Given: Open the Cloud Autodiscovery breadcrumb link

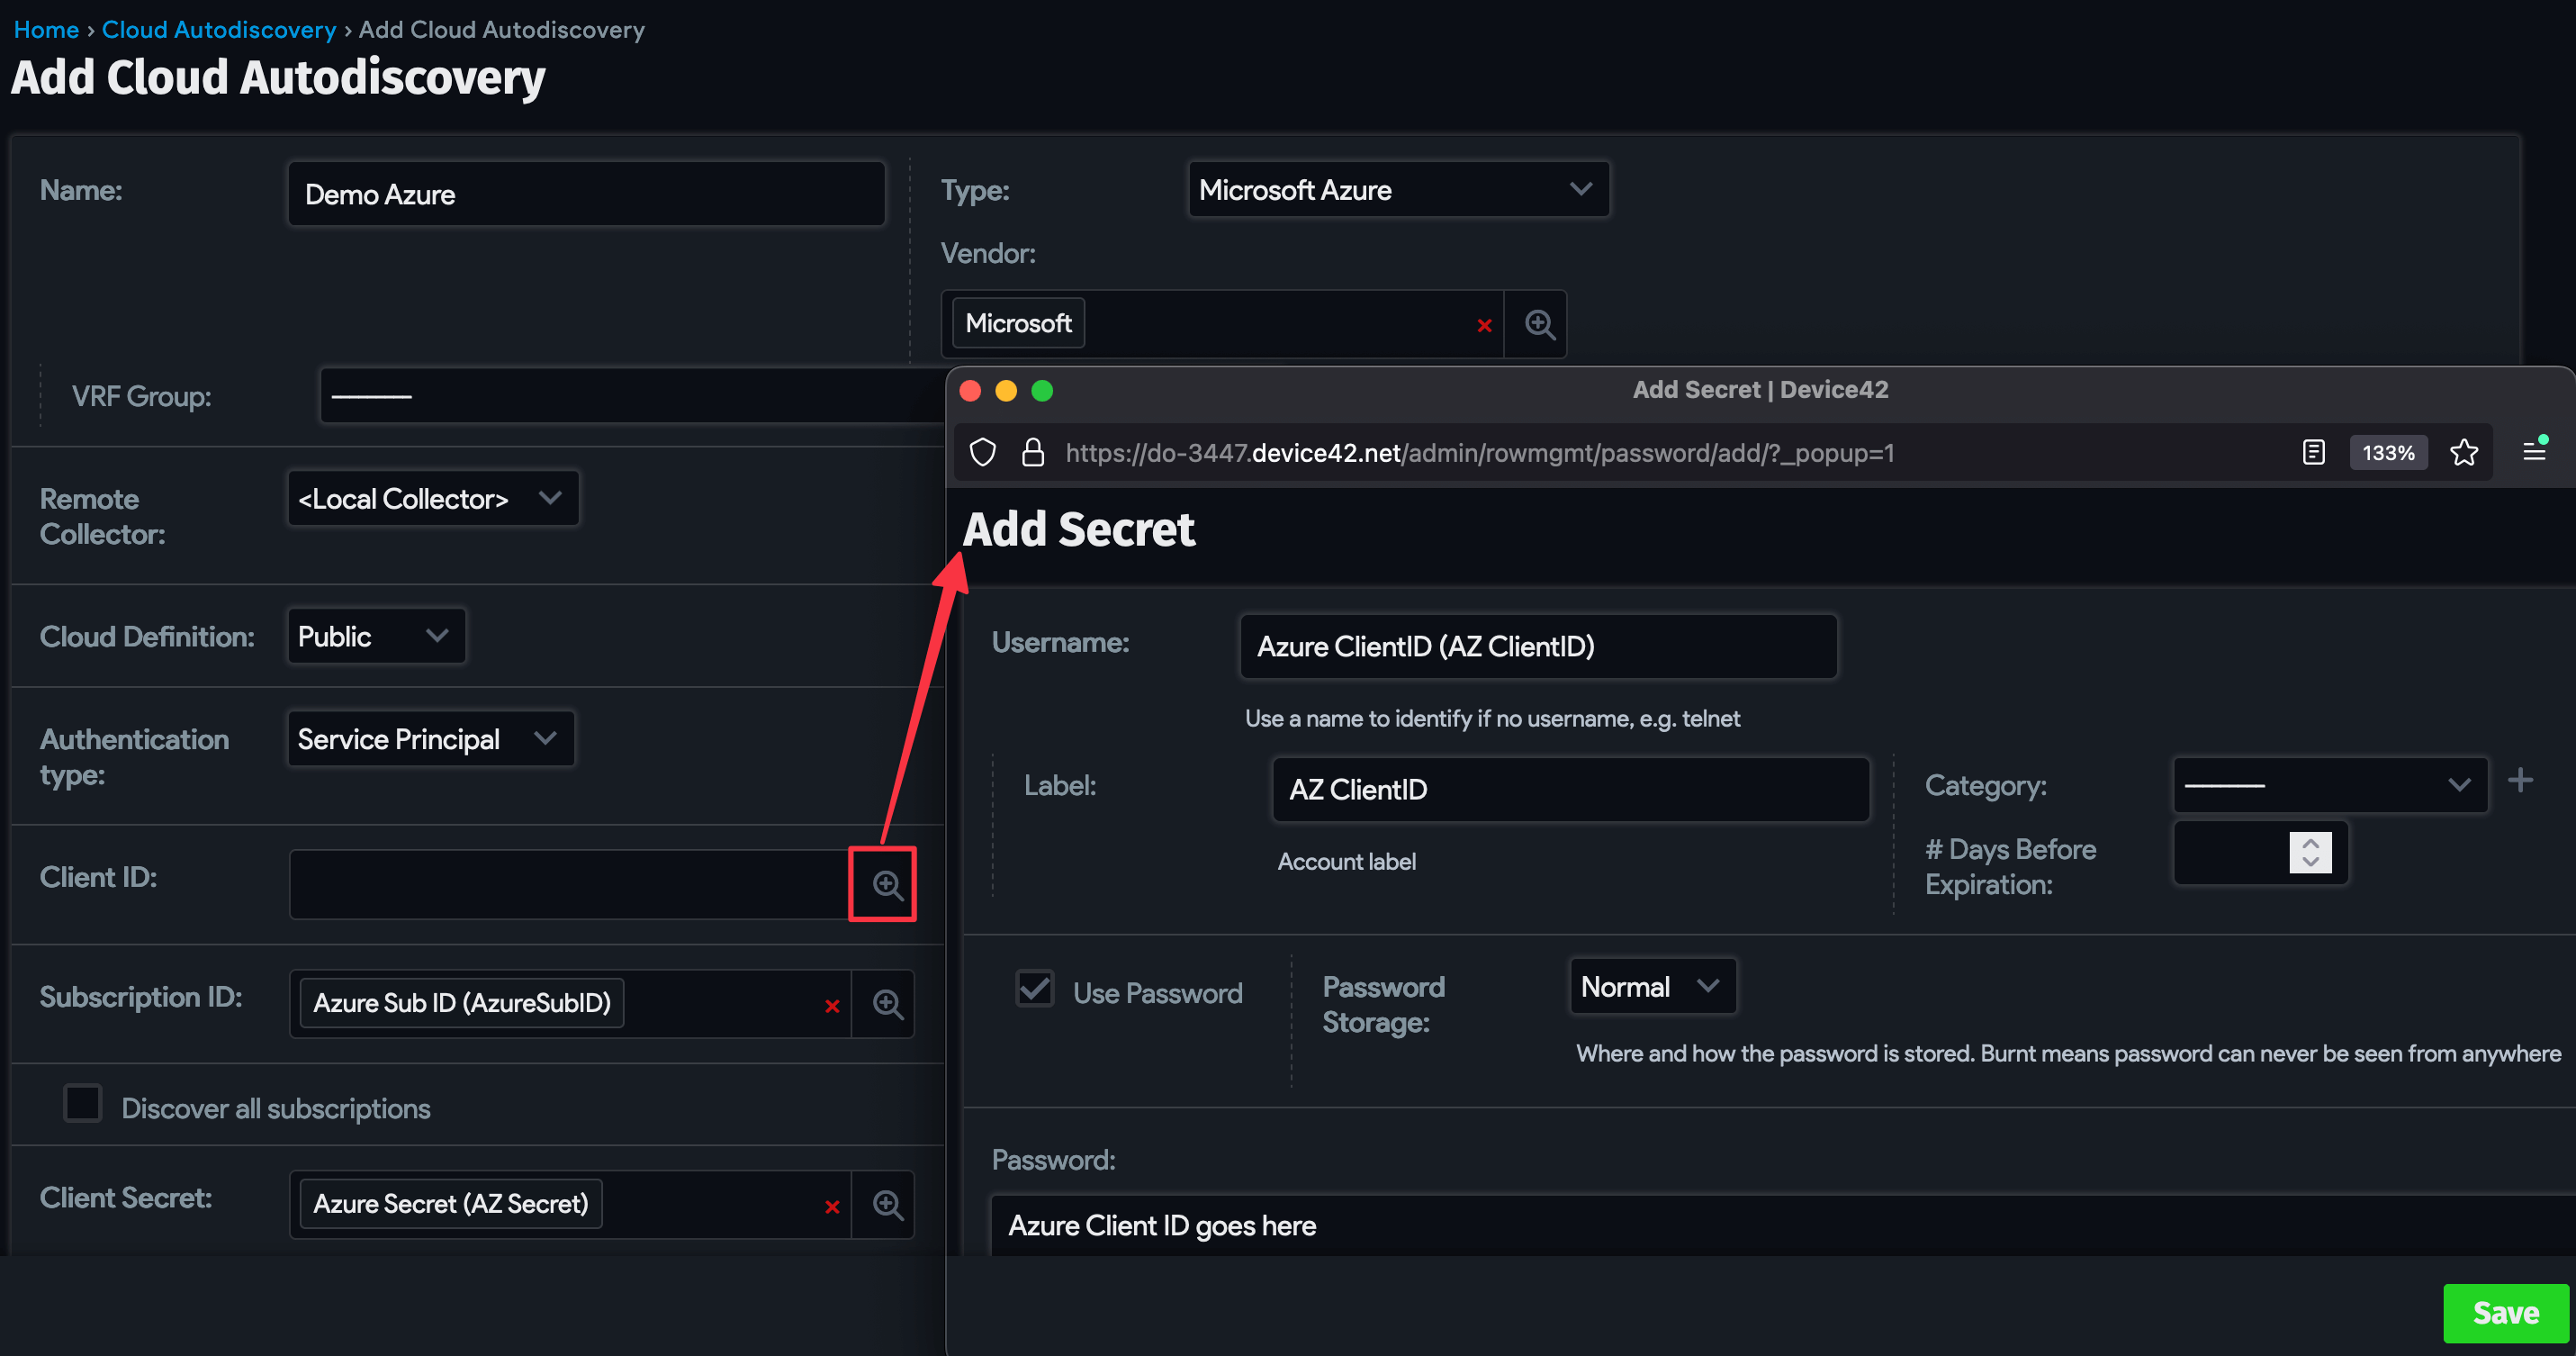Looking at the screenshot, I should (x=219, y=29).
